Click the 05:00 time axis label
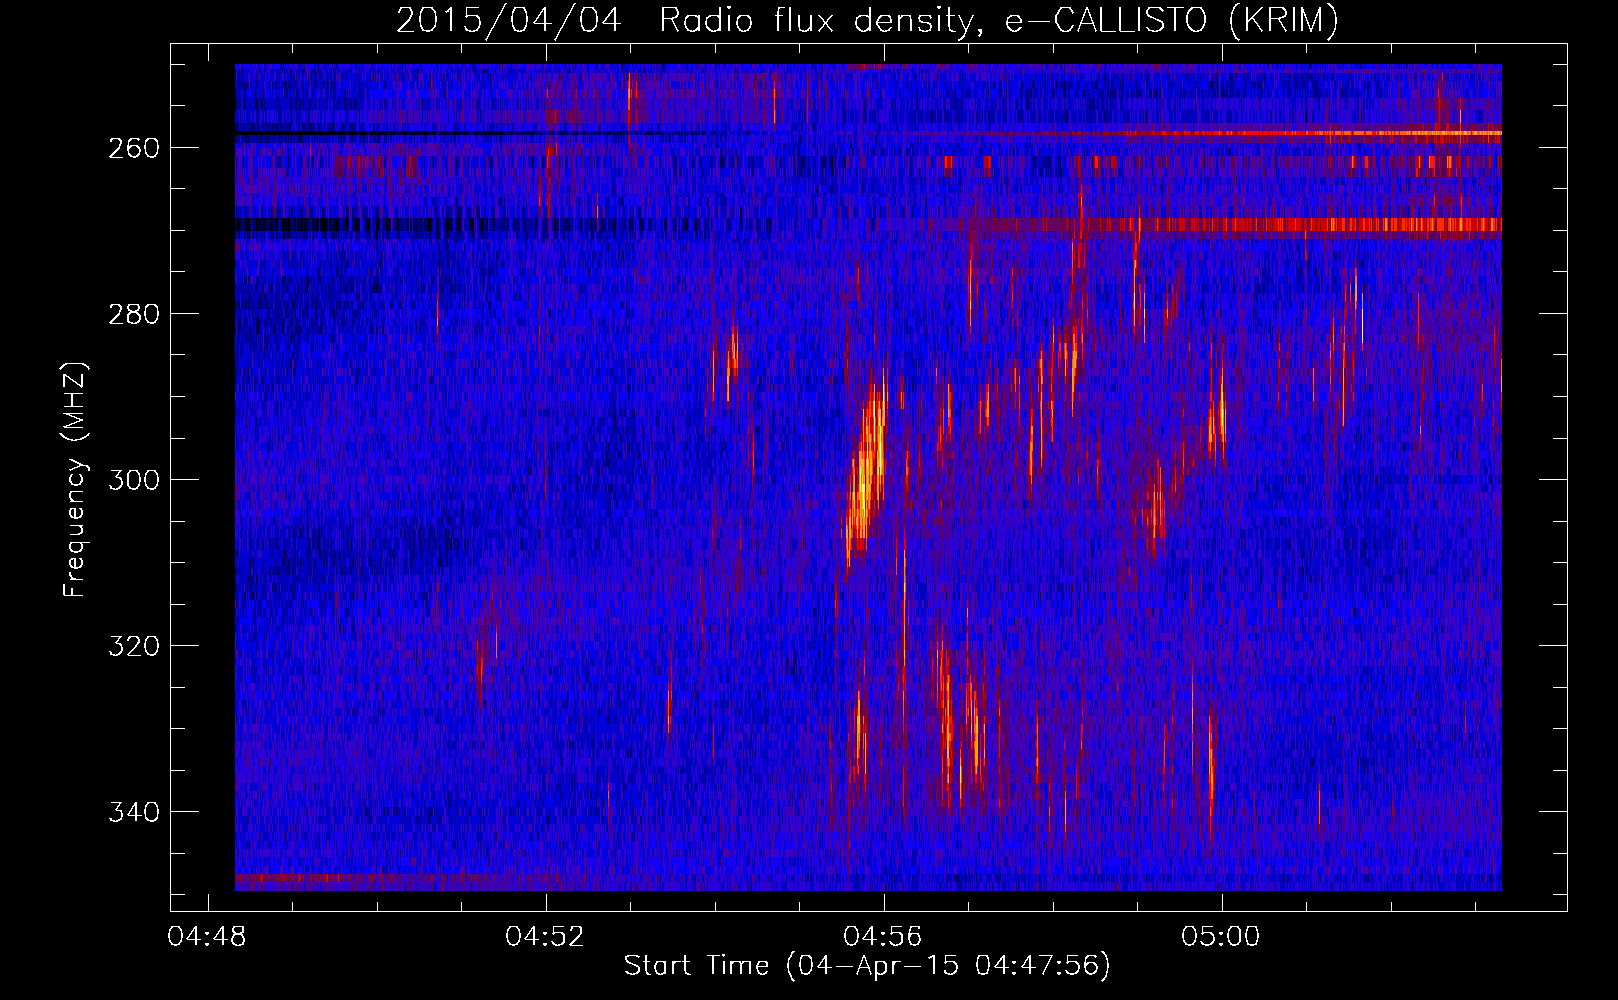The image size is (1618, 1000). coord(1221,937)
